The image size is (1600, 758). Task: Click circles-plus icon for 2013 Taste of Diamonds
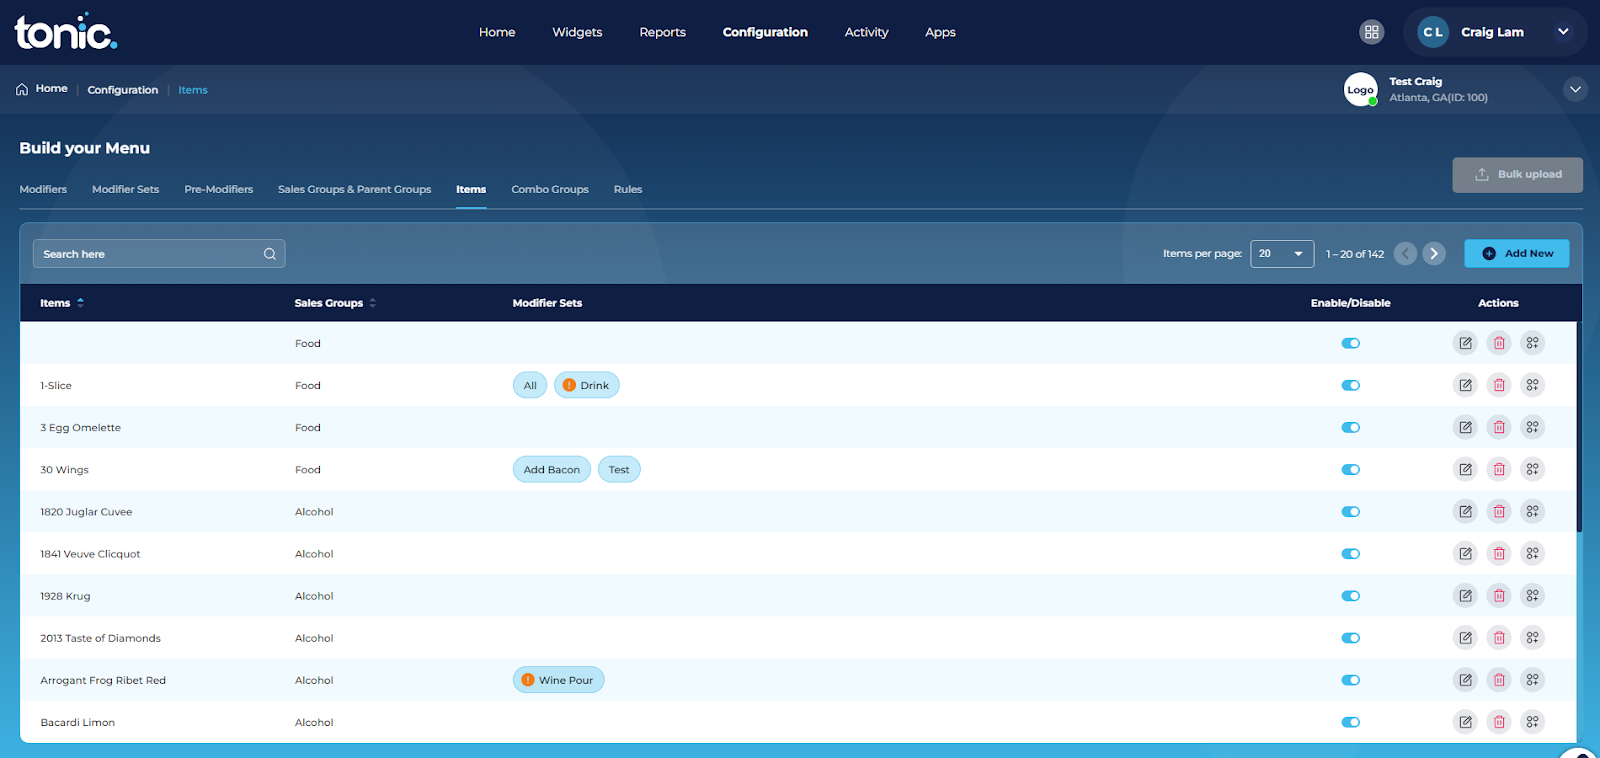[x=1532, y=637]
